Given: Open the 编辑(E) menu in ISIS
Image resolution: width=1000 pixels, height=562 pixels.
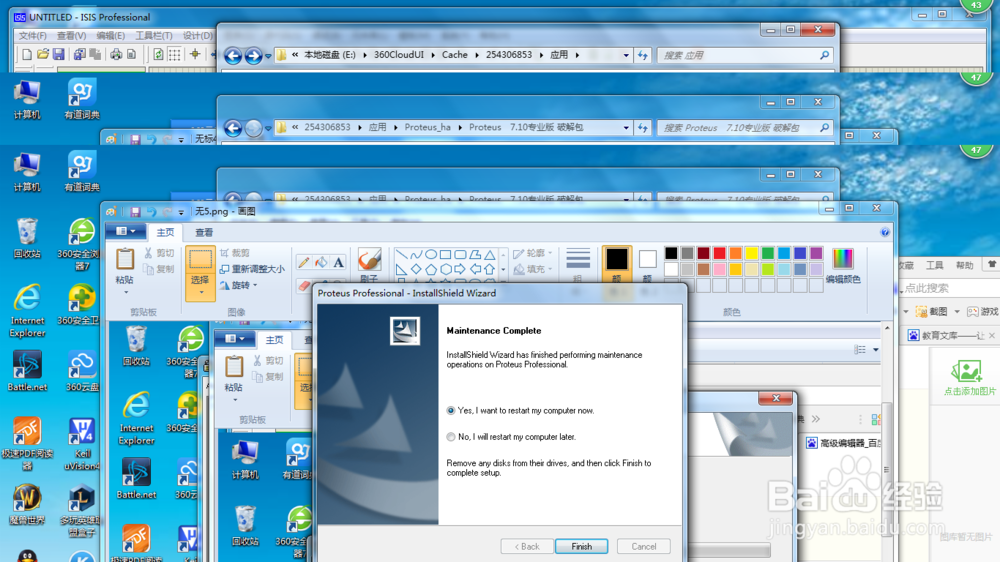Looking at the screenshot, I should click(110, 36).
